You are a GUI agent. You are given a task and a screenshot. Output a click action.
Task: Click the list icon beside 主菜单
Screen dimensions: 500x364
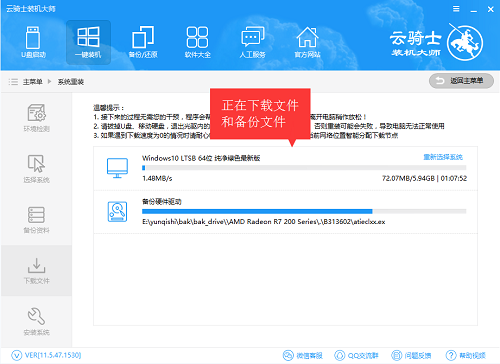click(x=13, y=82)
